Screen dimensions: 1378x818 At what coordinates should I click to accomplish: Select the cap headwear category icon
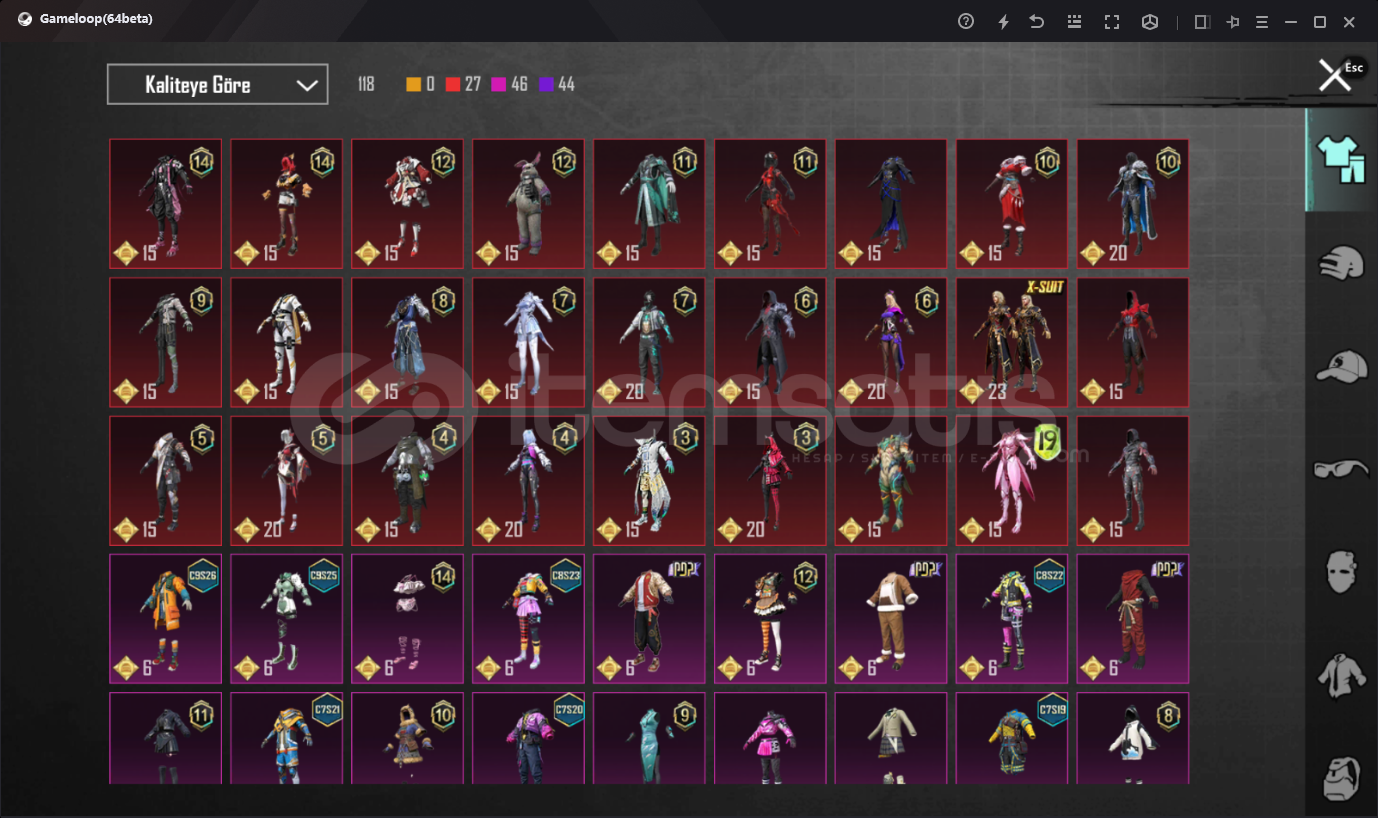1341,366
